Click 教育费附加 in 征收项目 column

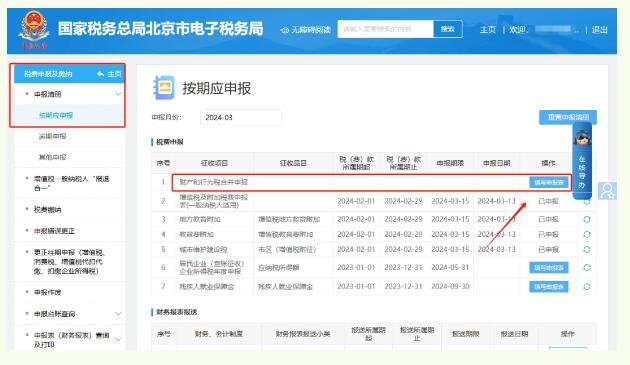coord(196,234)
